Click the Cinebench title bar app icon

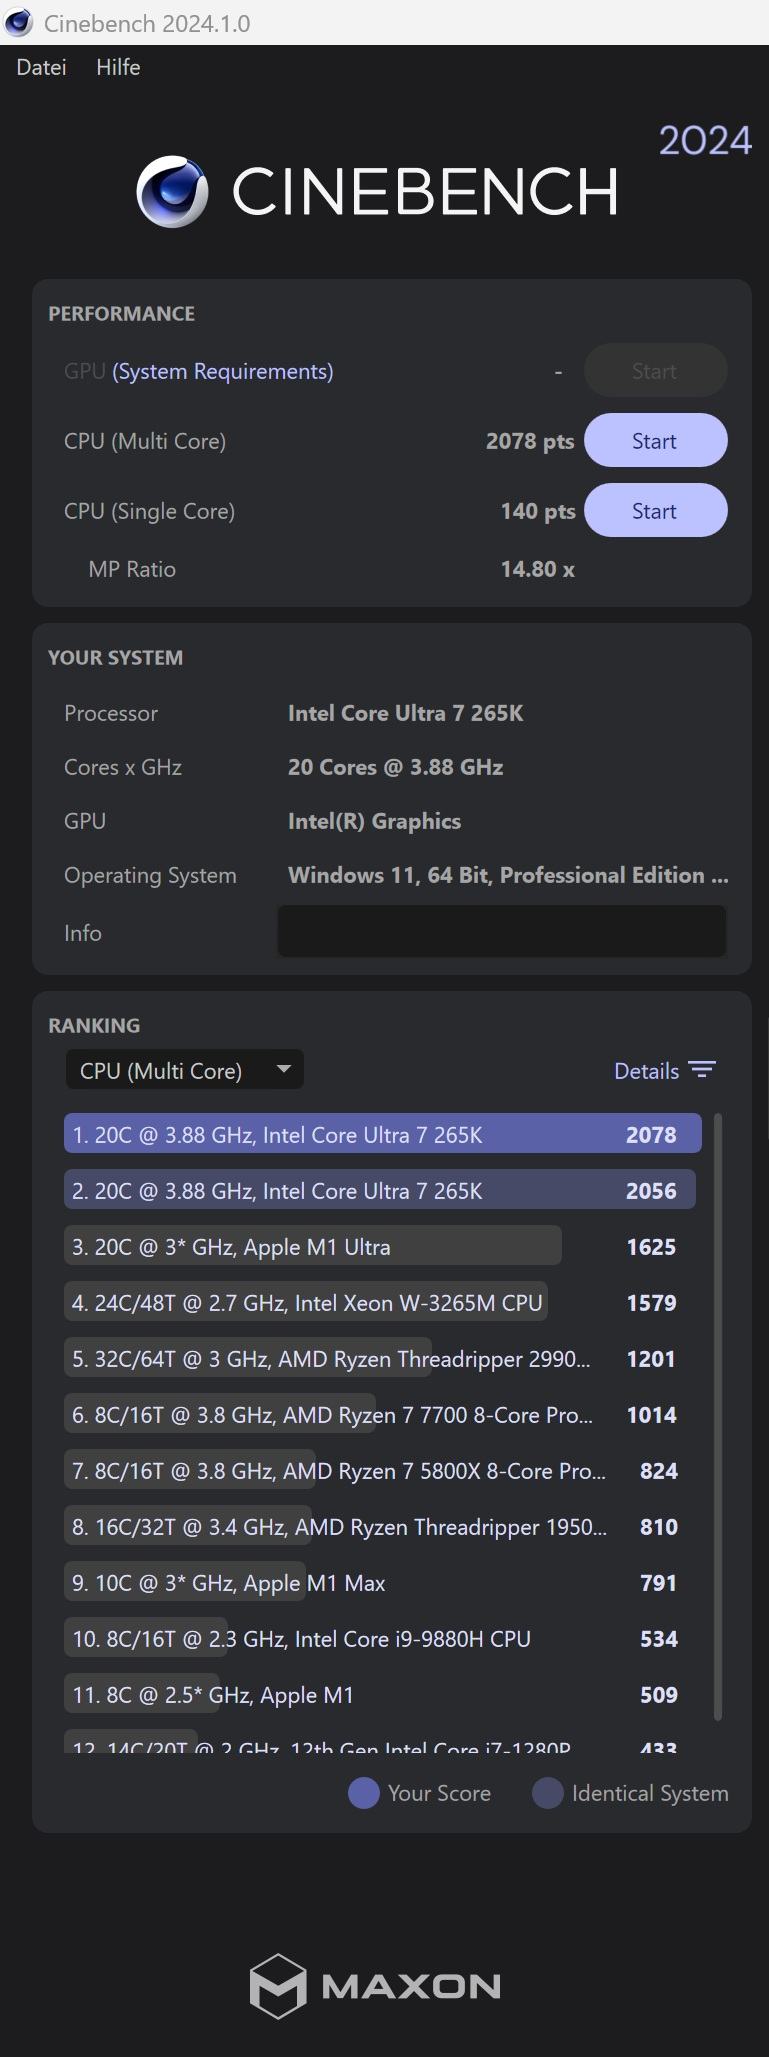(x=19, y=23)
